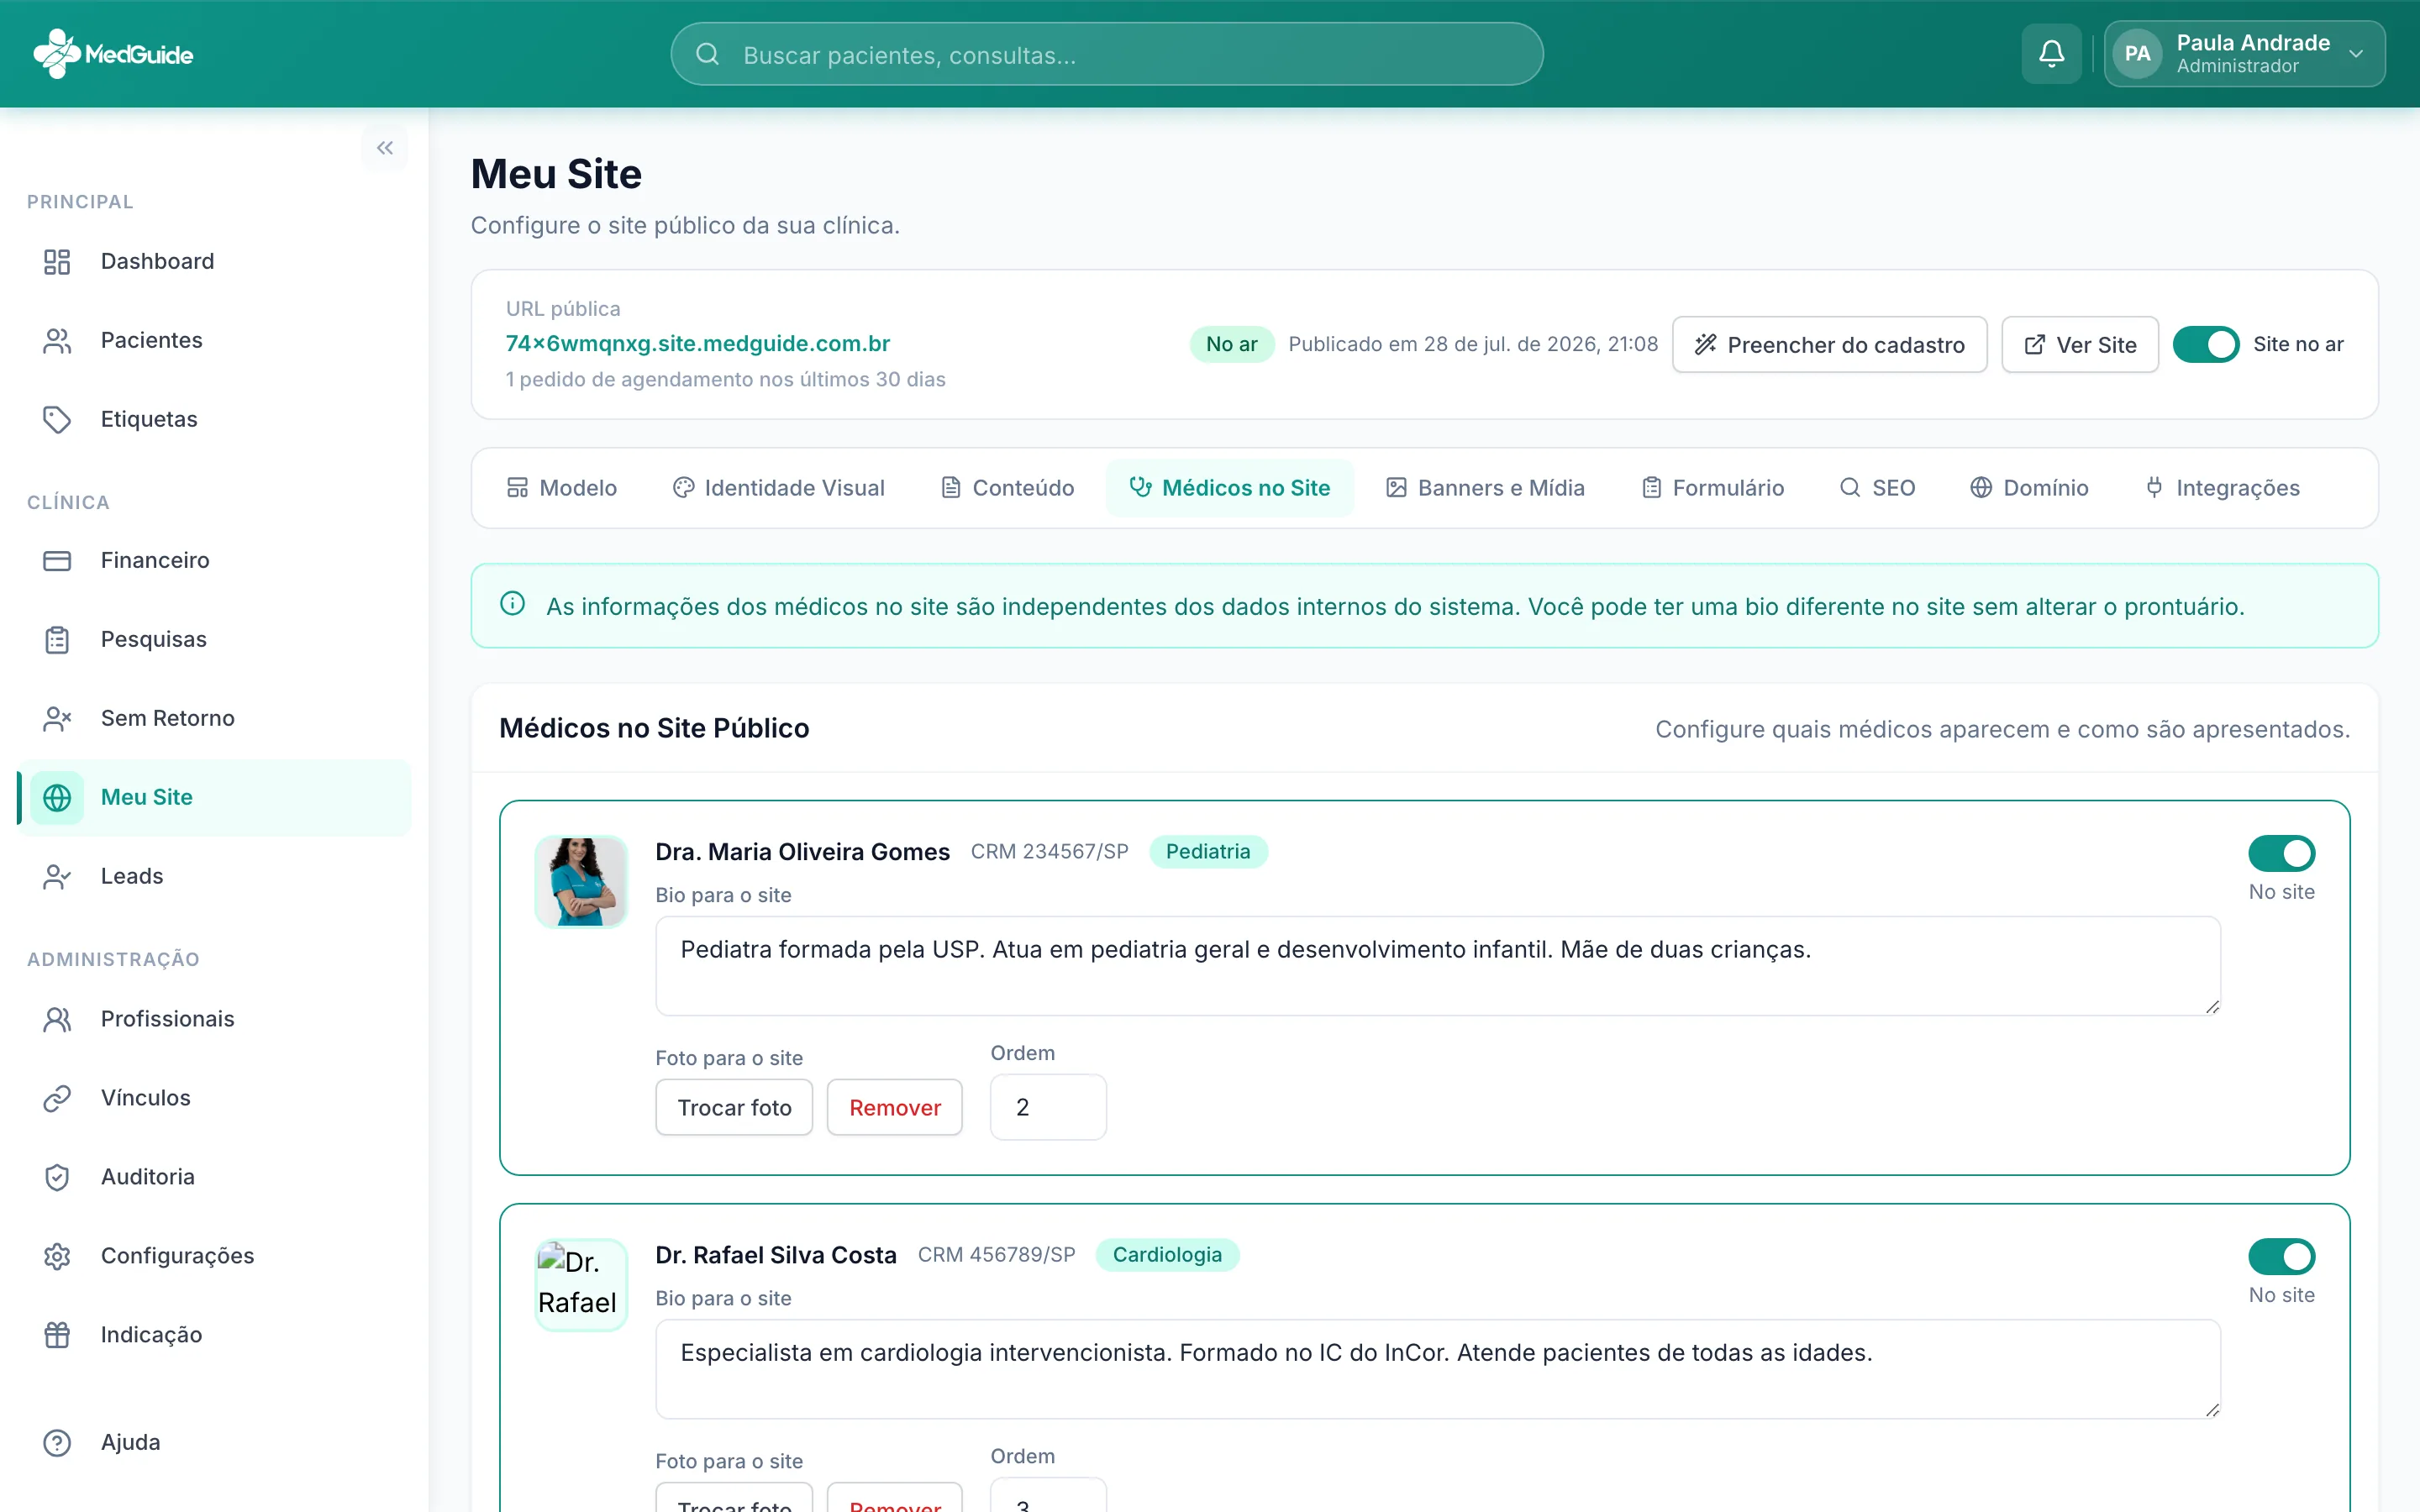The width and height of the screenshot is (2420, 1512).
Task: Click the Meu Site page heading
Action: pyautogui.click(x=556, y=174)
